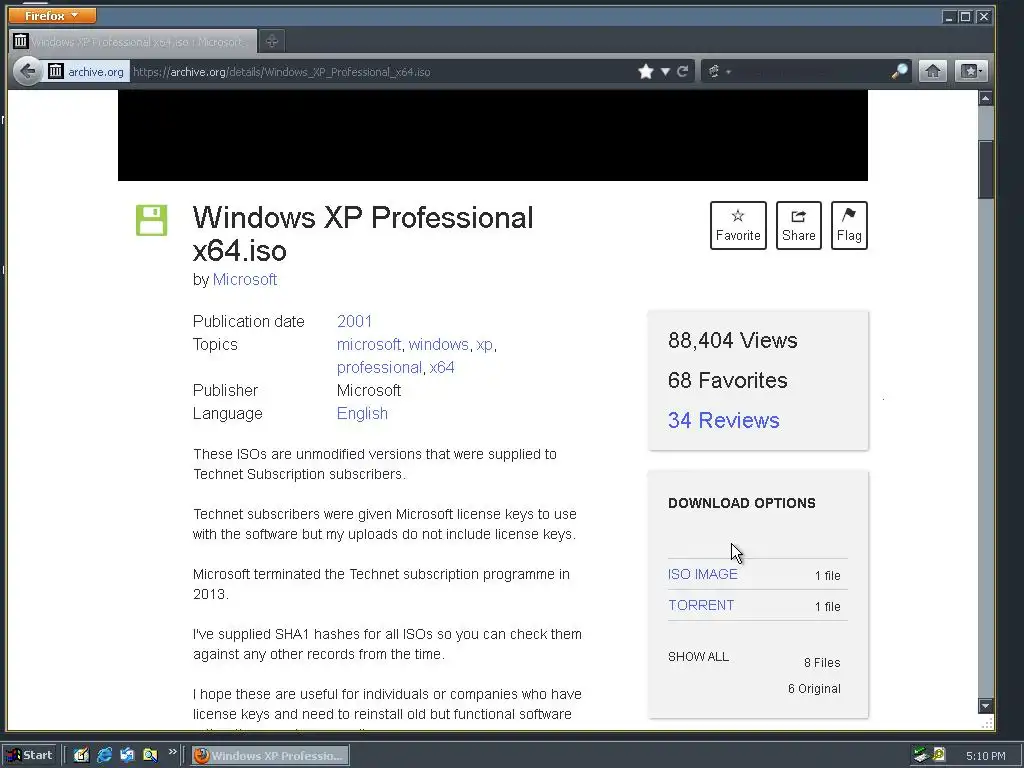Click the Windows XP Professional x64.iso title
This screenshot has height=768, width=1024.
click(x=363, y=234)
